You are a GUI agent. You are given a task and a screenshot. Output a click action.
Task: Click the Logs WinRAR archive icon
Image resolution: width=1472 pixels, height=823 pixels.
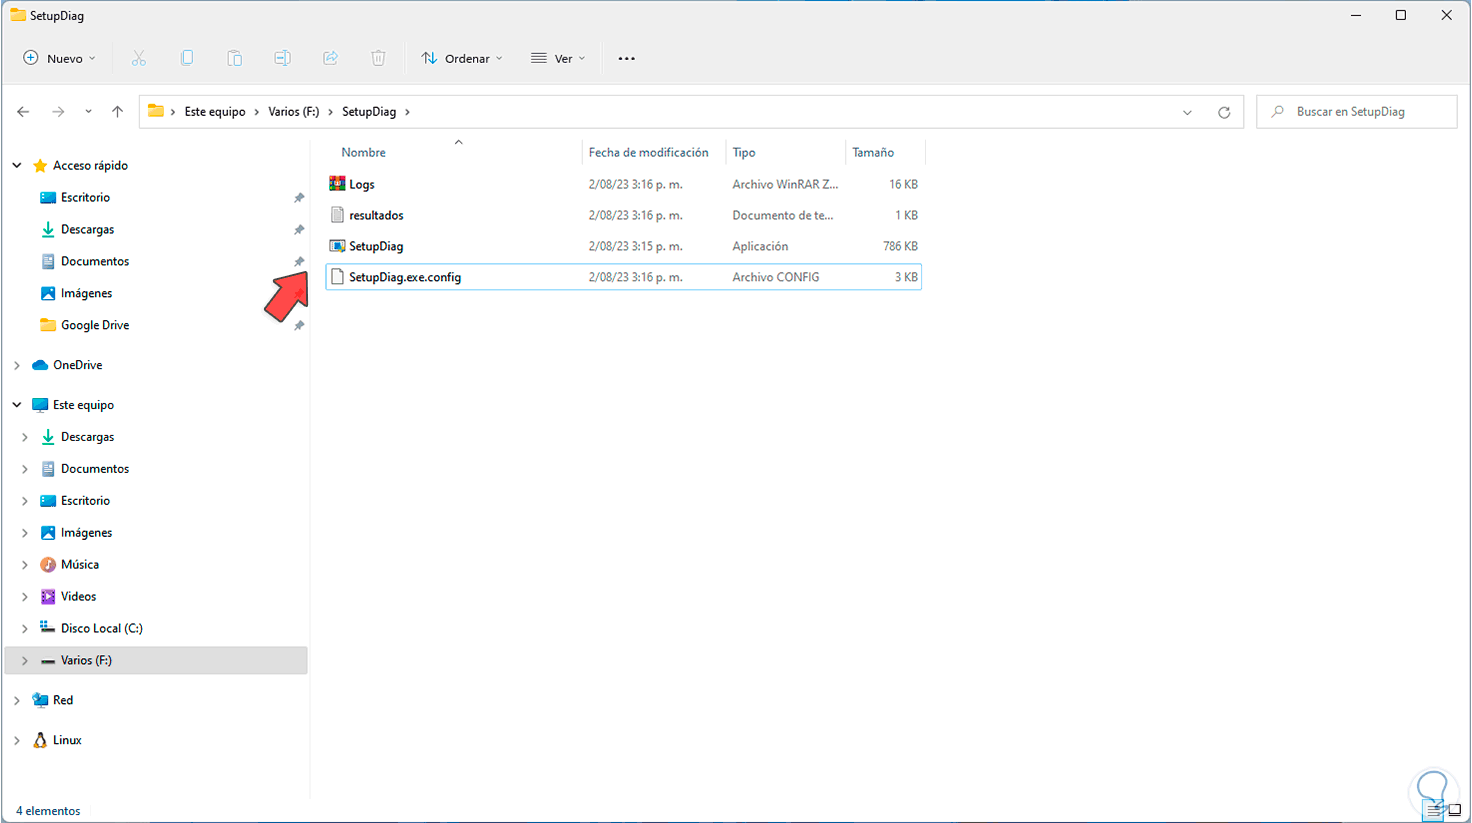(337, 184)
